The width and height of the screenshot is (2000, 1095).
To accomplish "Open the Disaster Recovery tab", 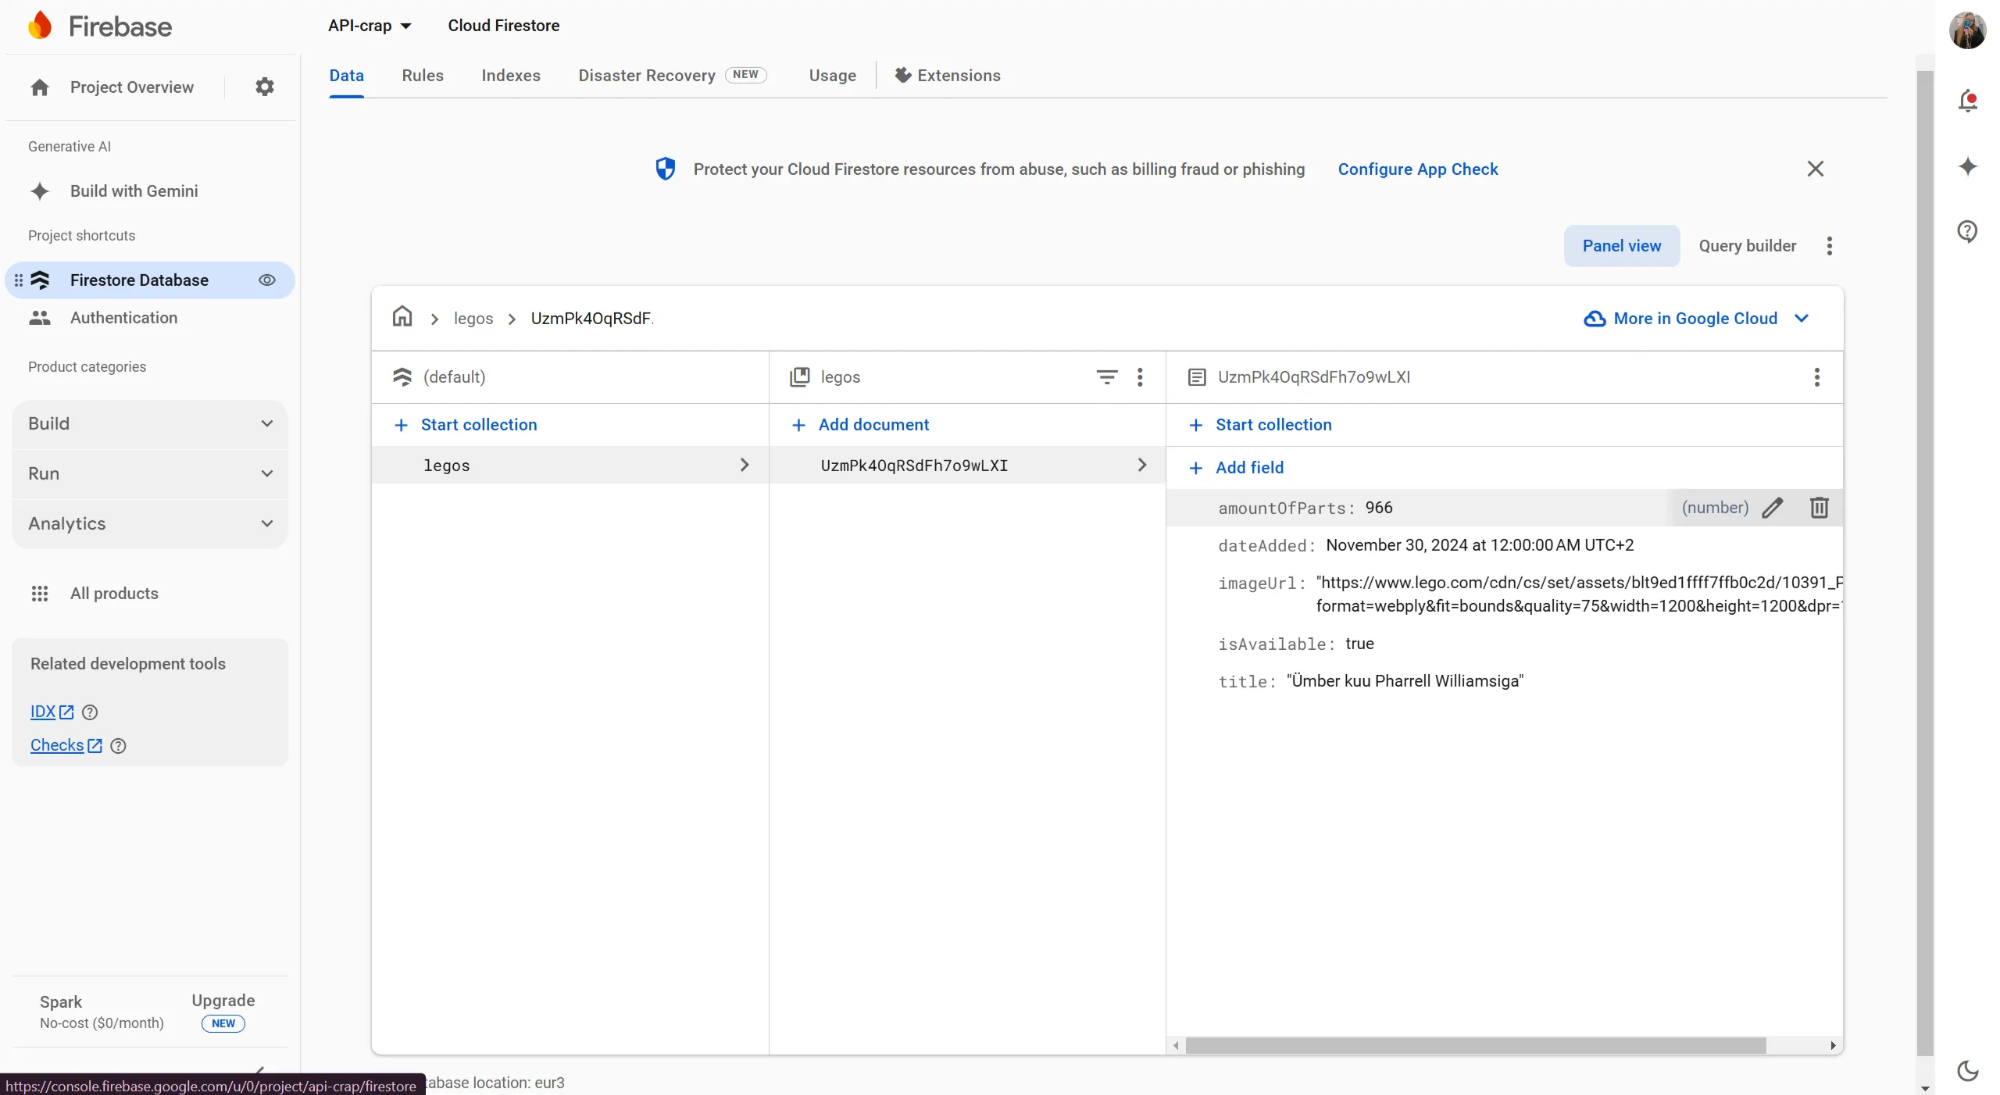I will click(x=672, y=76).
